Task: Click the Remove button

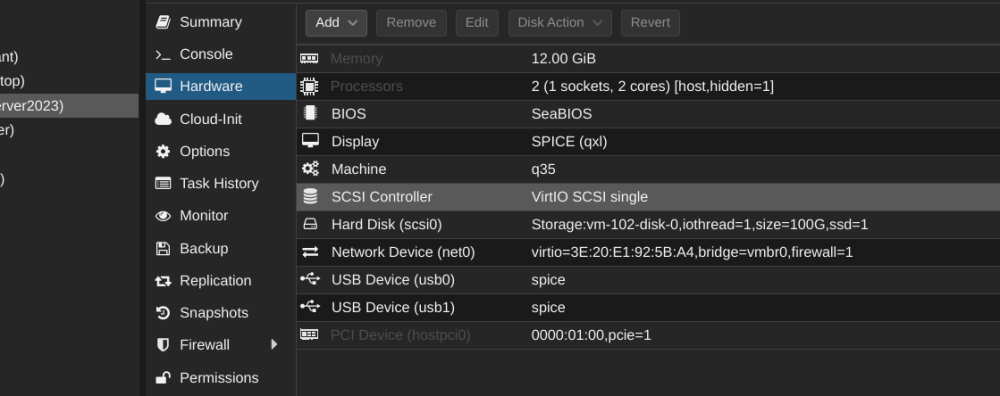Action: [411, 23]
